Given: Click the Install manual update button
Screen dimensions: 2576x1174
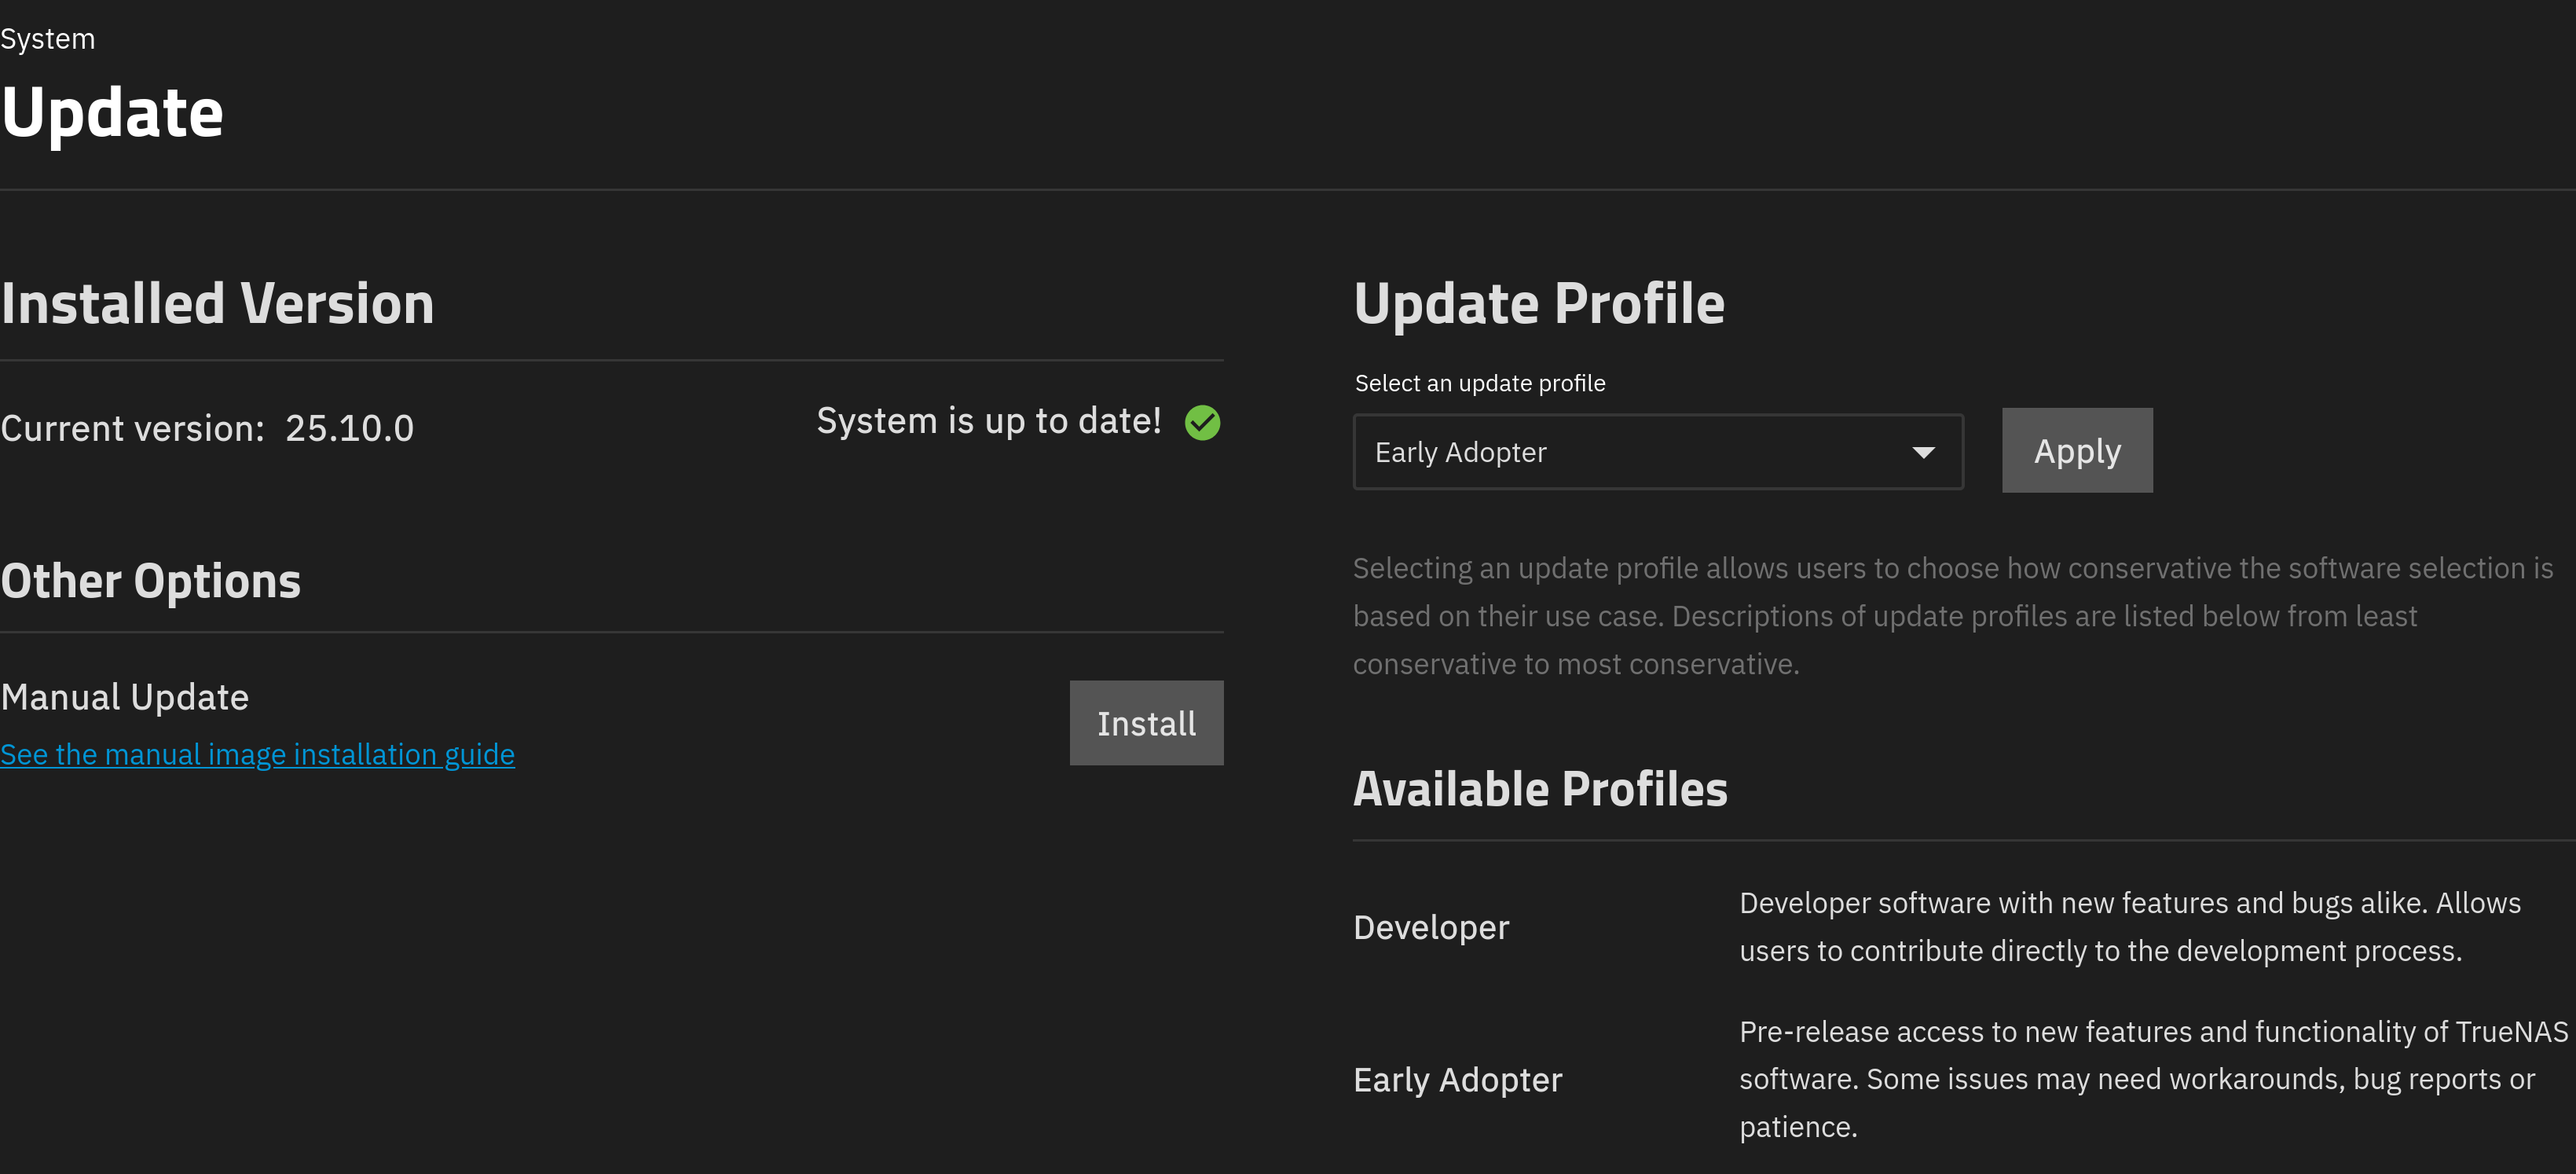Looking at the screenshot, I should pyautogui.click(x=1146, y=723).
